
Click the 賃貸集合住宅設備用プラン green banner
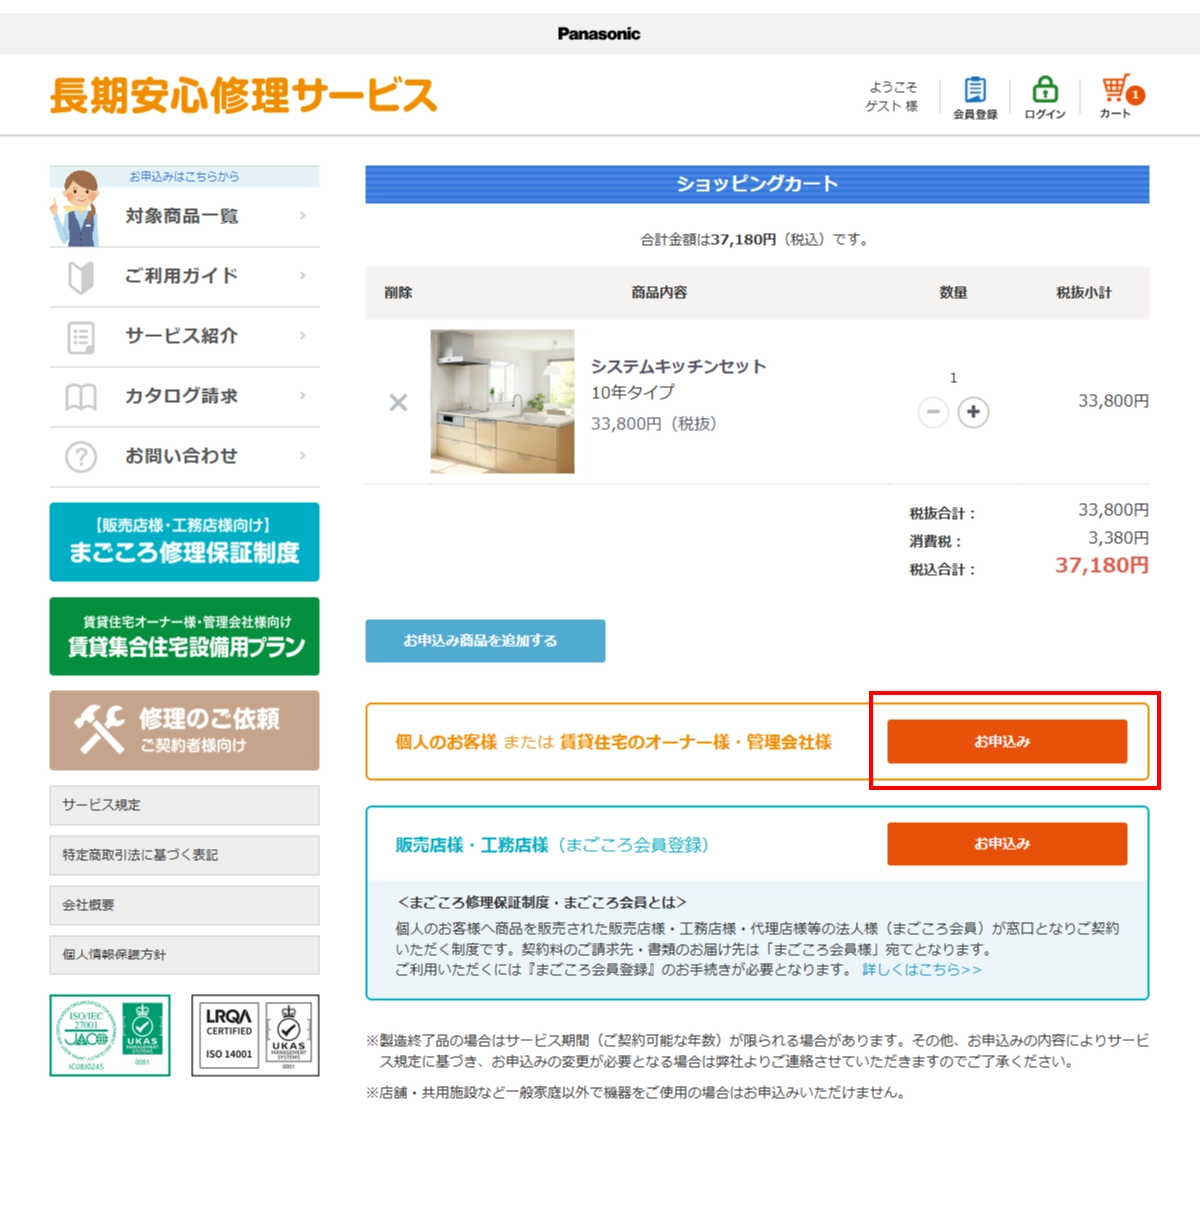(x=184, y=636)
